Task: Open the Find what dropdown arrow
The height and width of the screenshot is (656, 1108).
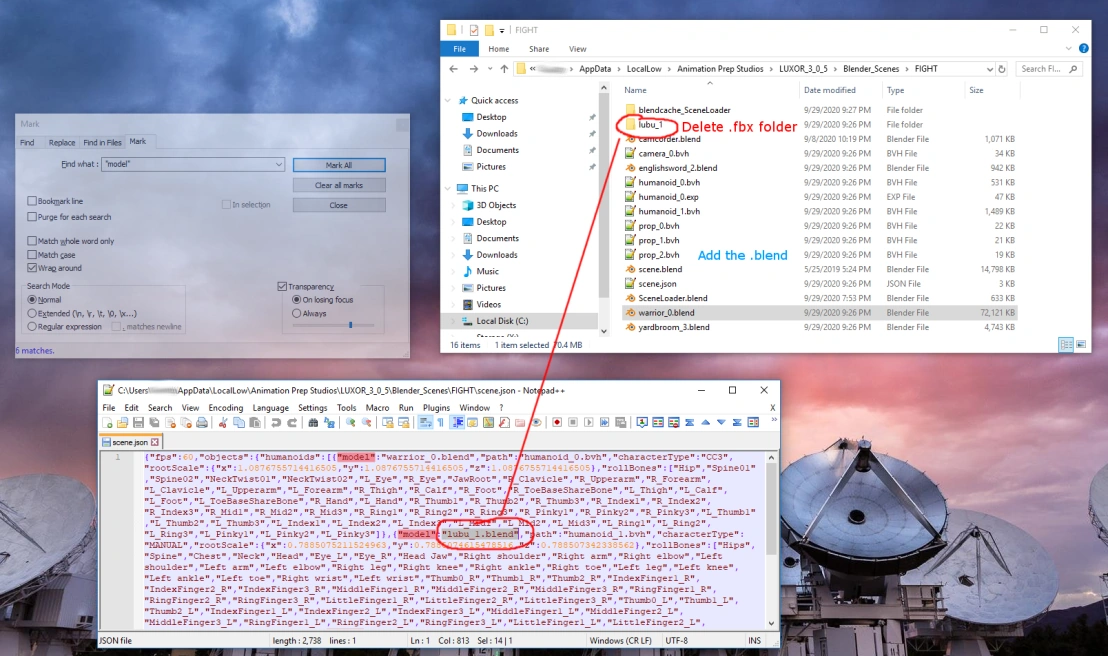Action: [278, 164]
